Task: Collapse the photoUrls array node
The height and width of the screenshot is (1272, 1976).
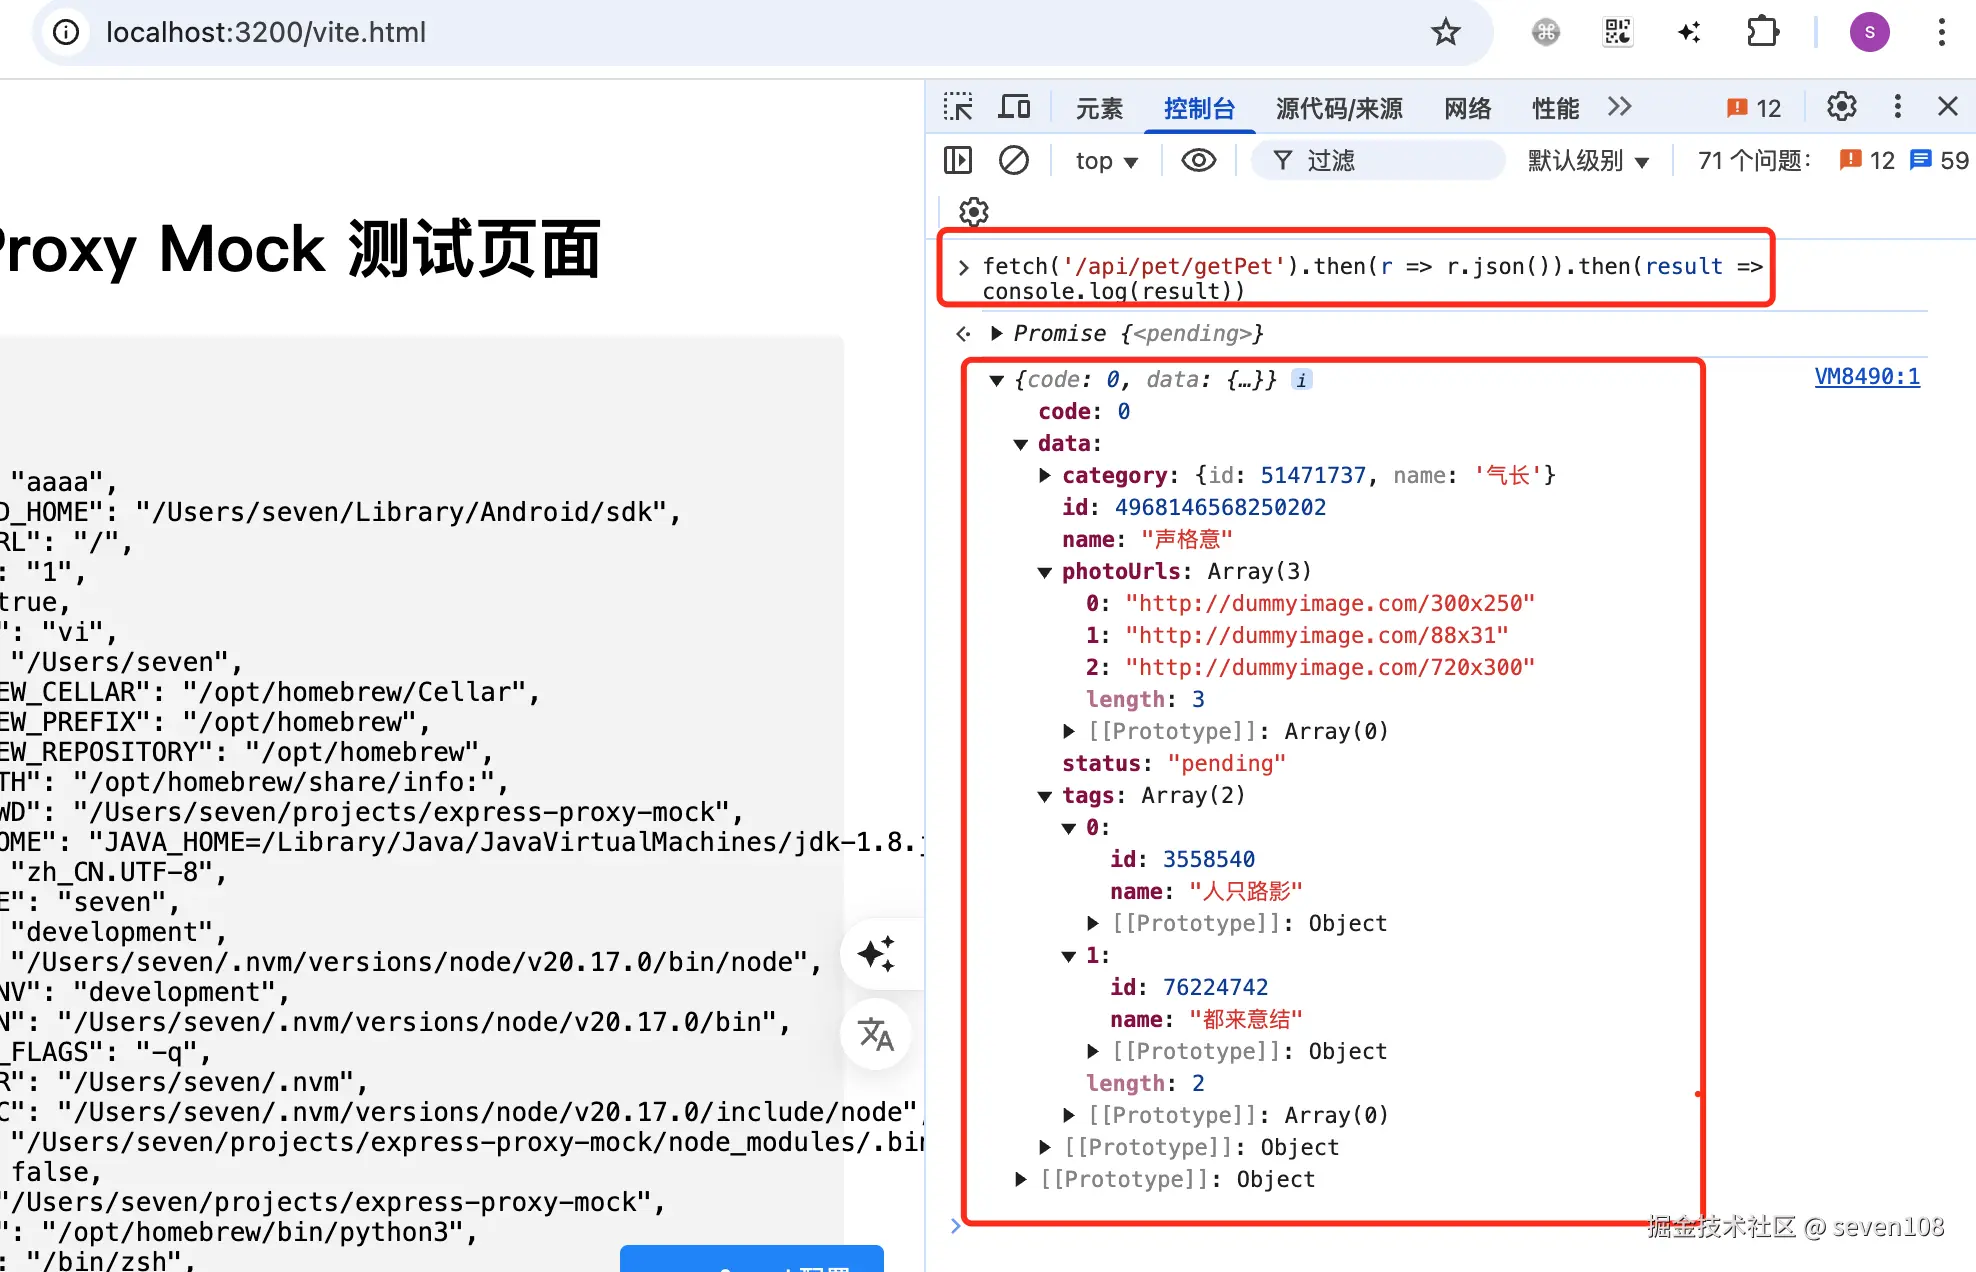Action: coord(1045,572)
